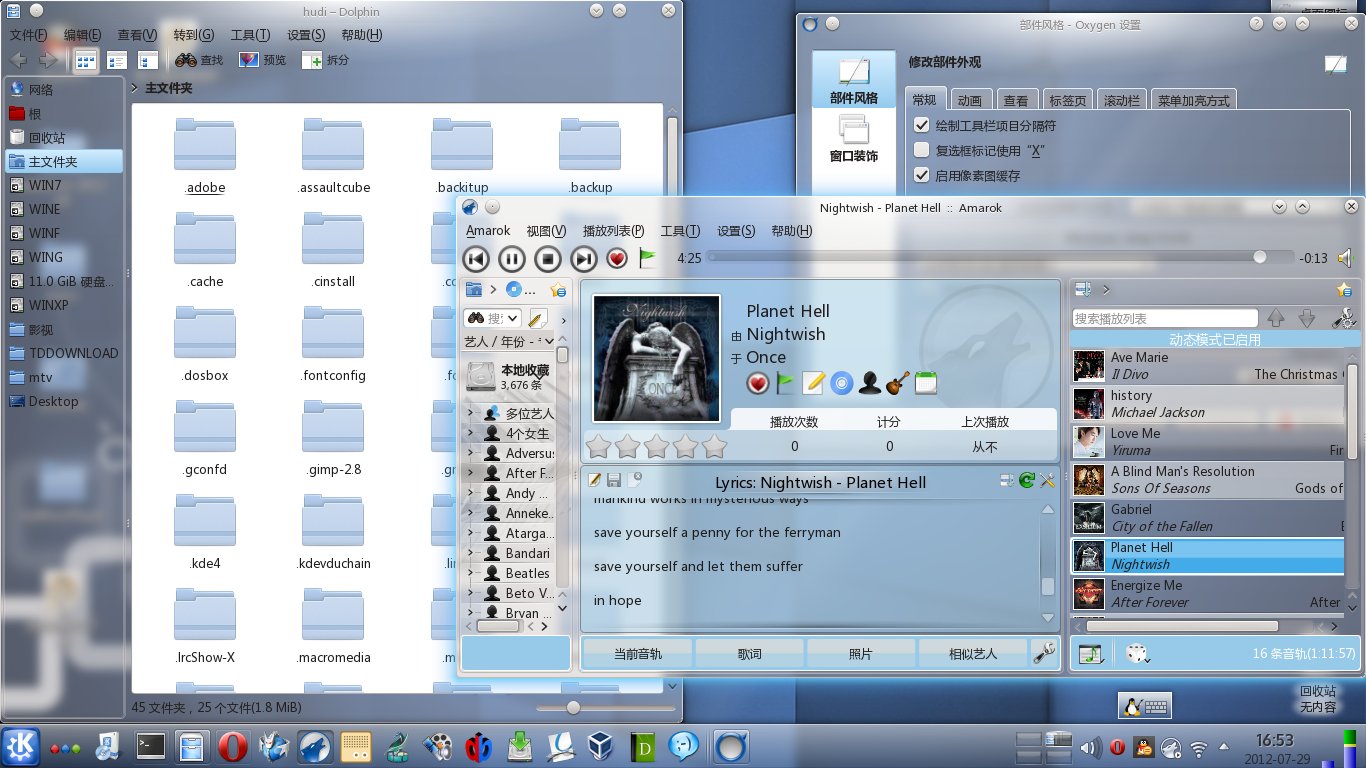Switch Dolphin to details view mode
The image size is (1366, 768).
[117, 60]
